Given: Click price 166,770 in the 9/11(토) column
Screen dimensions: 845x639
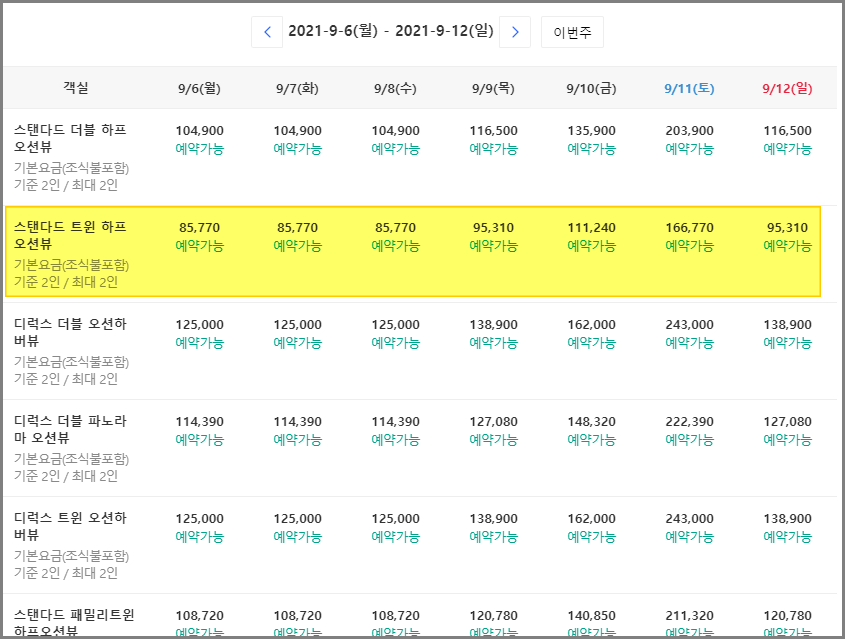Looking at the screenshot, I should click(689, 227).
